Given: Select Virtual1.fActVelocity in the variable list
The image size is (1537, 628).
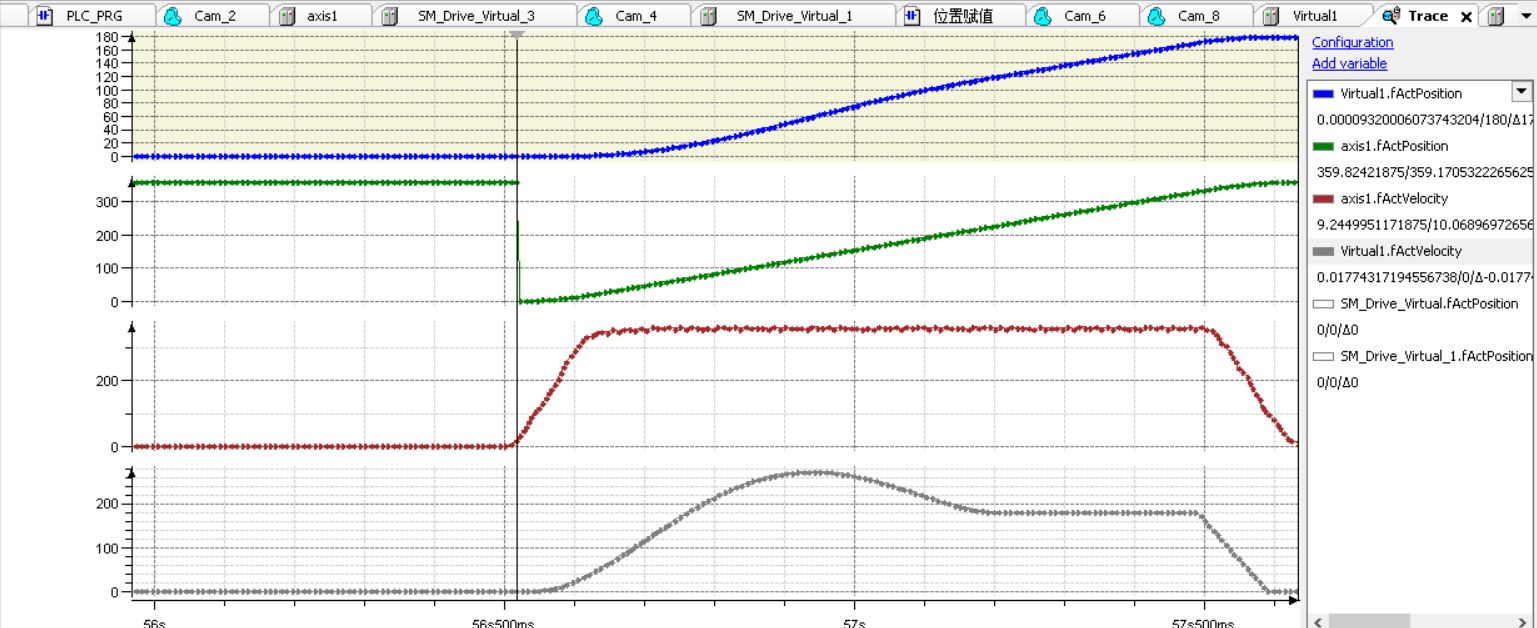Looking at the screenshot, I should click(x=1401, y=251).
